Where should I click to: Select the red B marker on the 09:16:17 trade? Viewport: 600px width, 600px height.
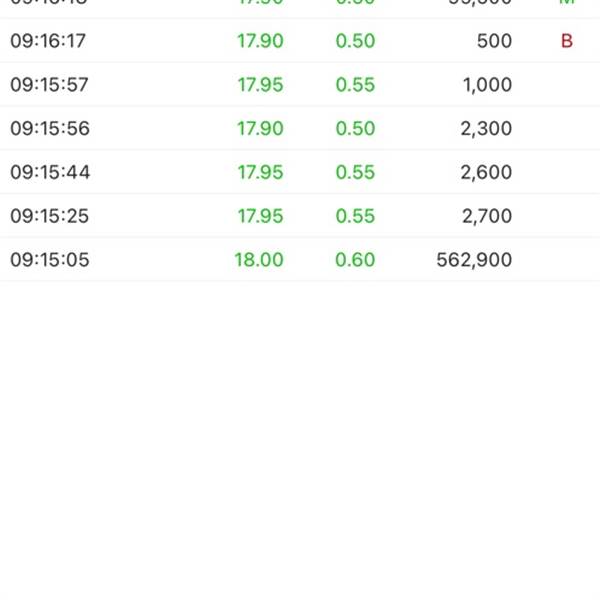pos(567,41)
